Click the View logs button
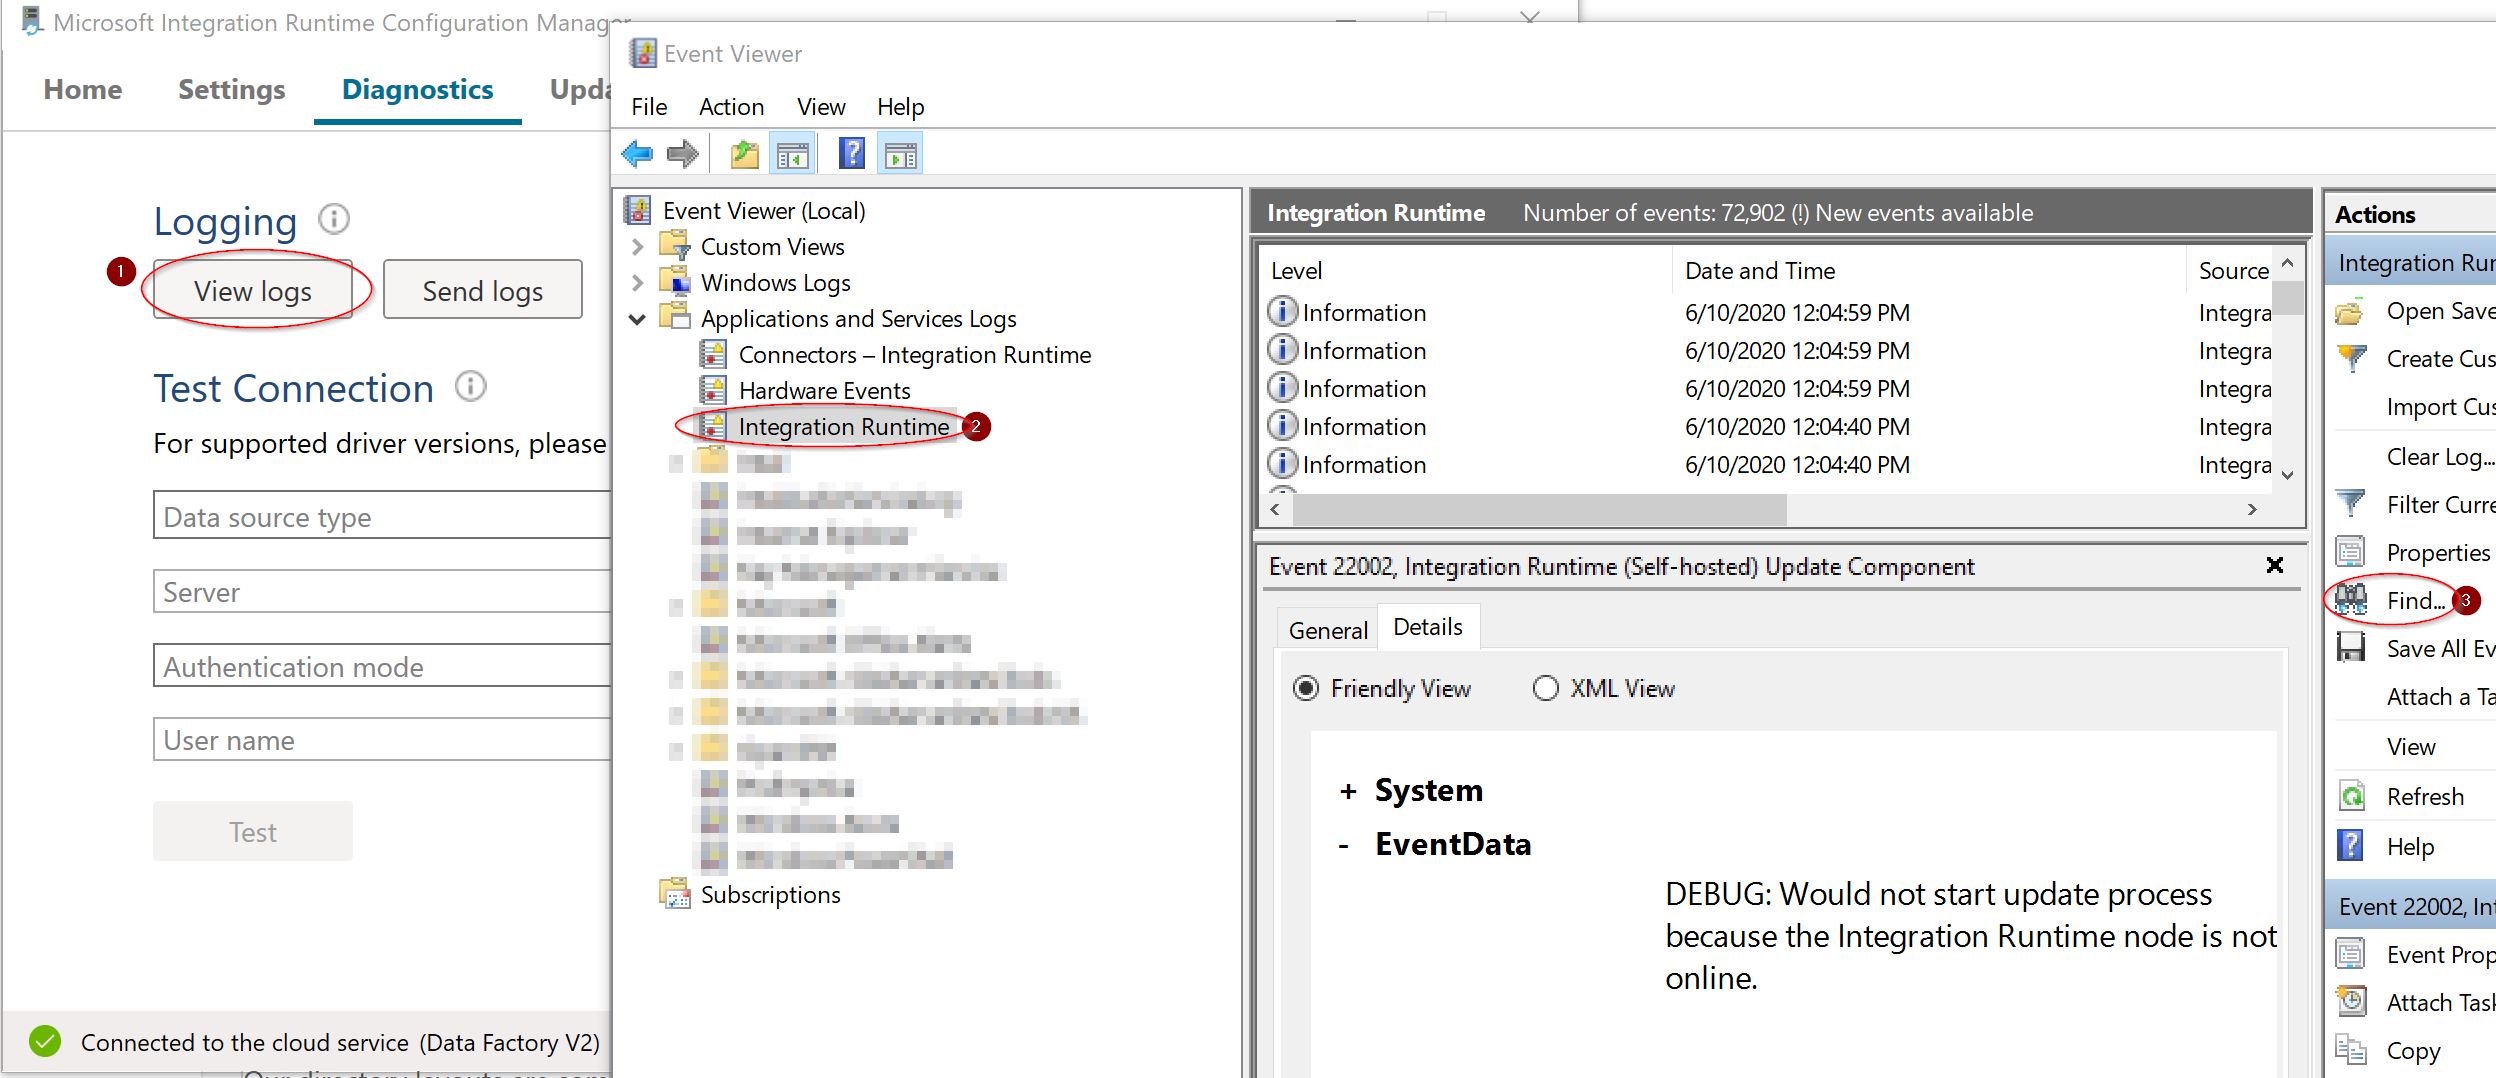 coord(253,290)
